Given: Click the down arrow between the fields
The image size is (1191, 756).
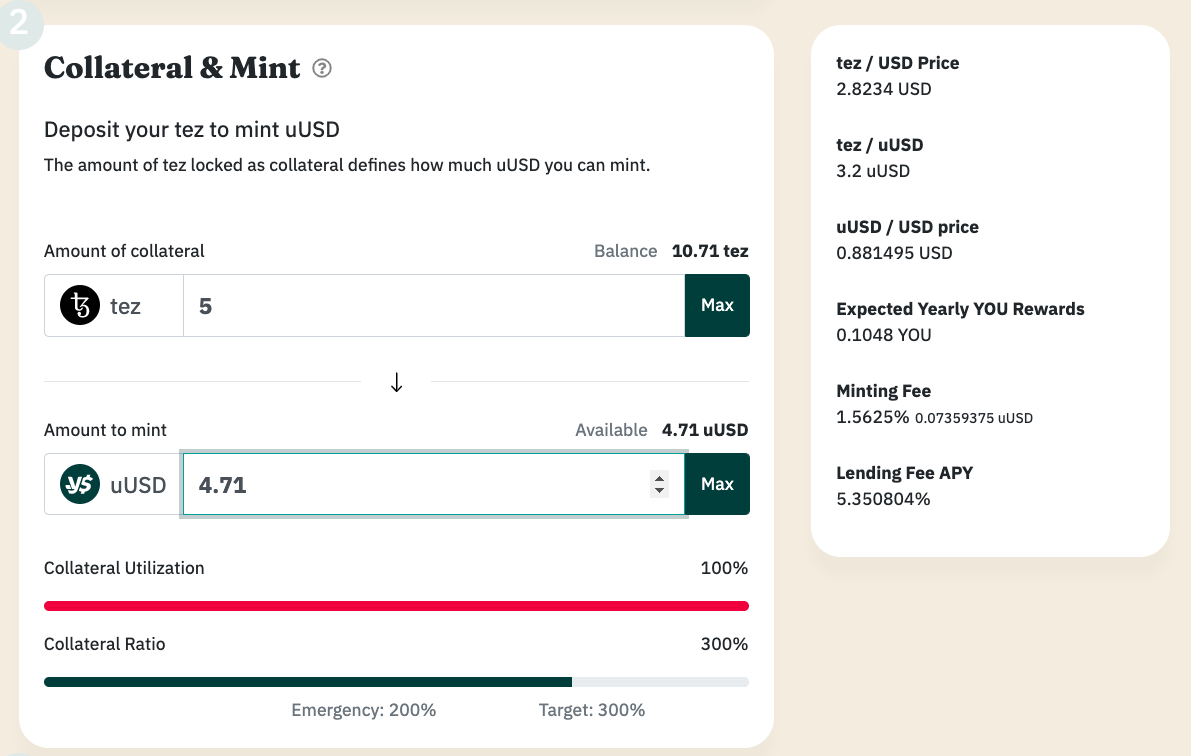Looking at the screenshot, I should click(397, 382).
